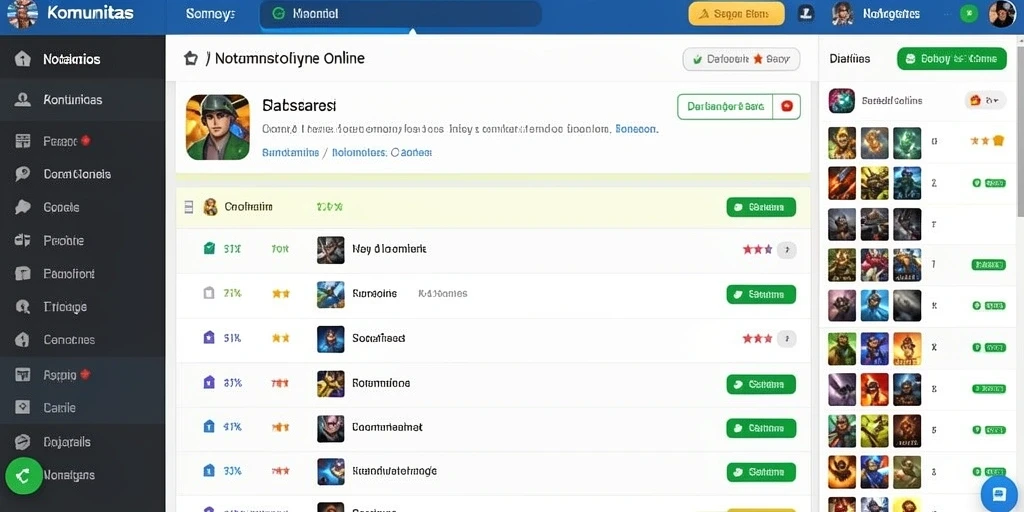
Task: Toggle the blue marker in Coomurisalnet row
Action: pyautogui.click(x=209, y=426)
